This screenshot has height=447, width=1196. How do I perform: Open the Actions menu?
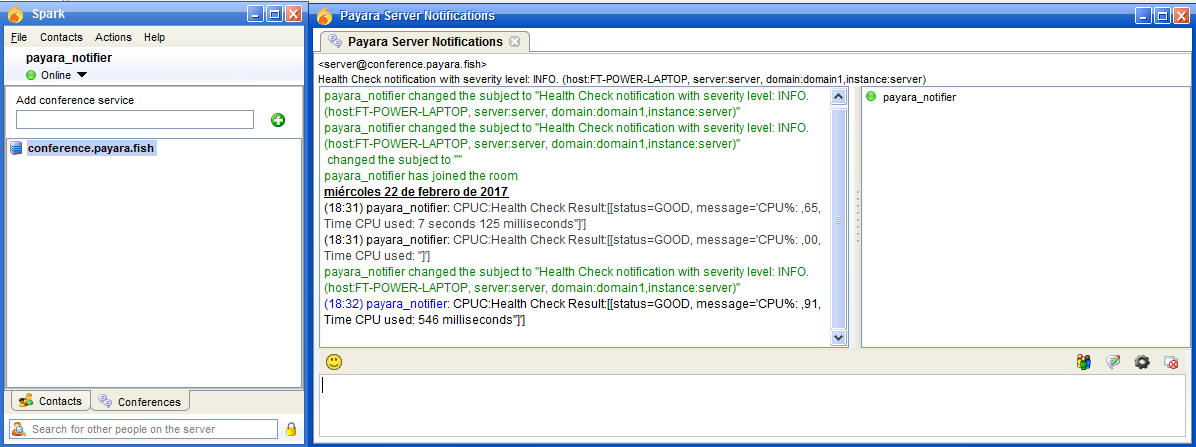[x=113, y=37]
